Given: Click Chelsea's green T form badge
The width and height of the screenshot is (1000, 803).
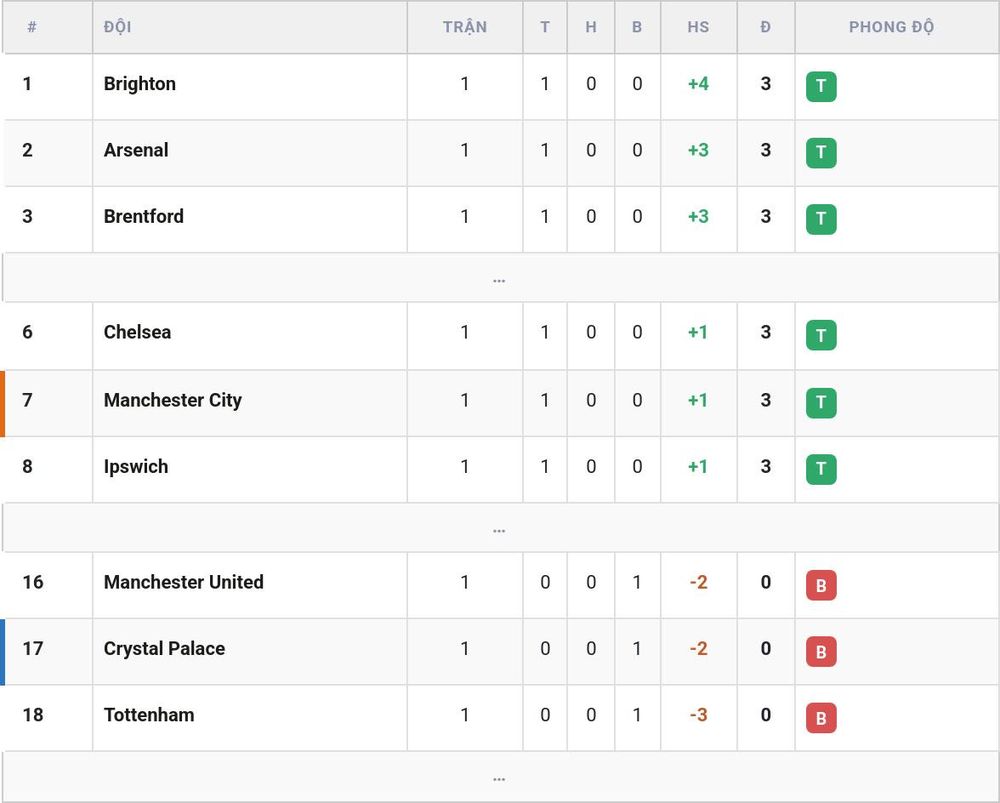Looking at the screenshot, I should (x=821, y=335).
